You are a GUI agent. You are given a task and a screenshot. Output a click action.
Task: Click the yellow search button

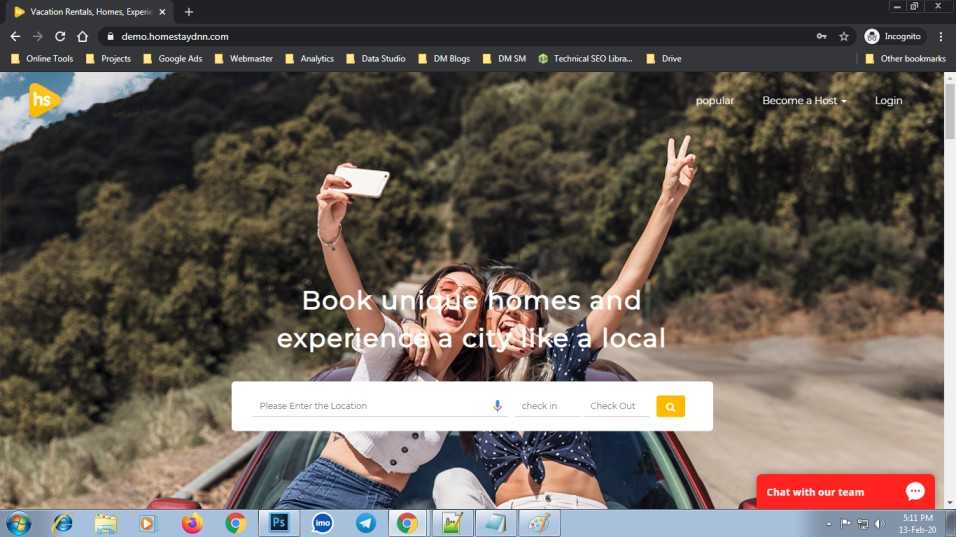(x=670, y=407)
